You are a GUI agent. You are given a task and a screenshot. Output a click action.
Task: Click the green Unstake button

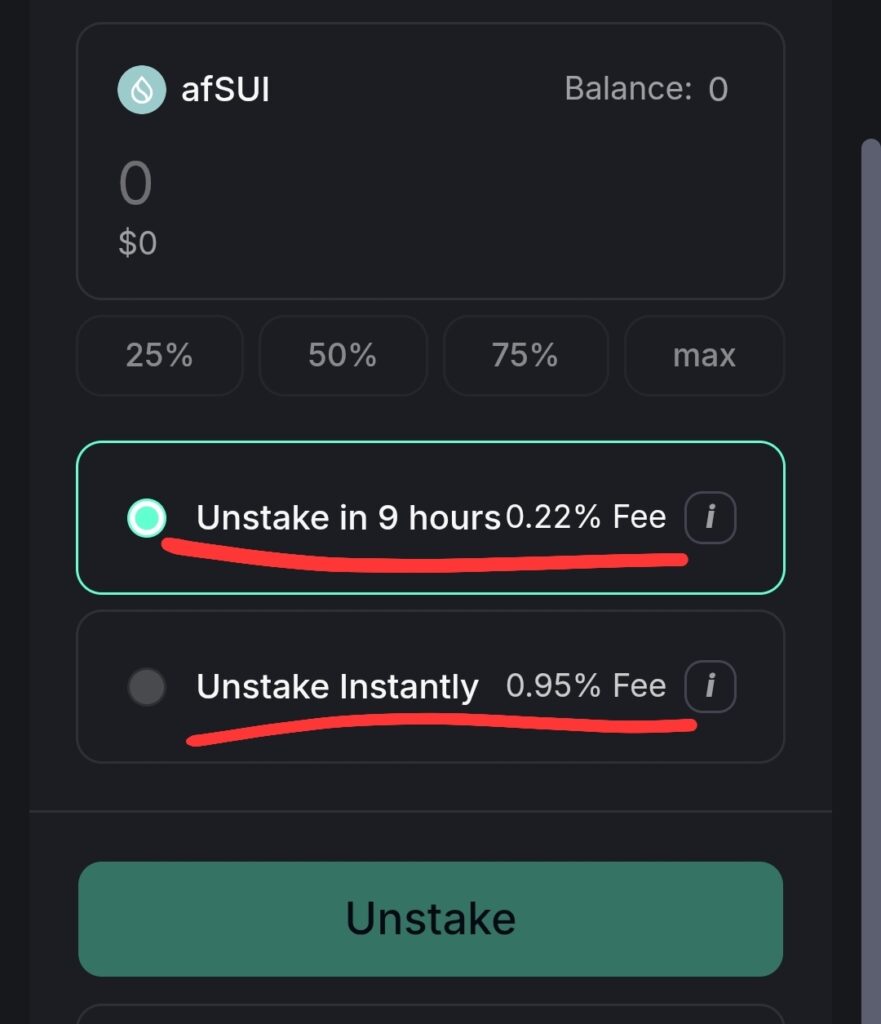pos(430,918)
